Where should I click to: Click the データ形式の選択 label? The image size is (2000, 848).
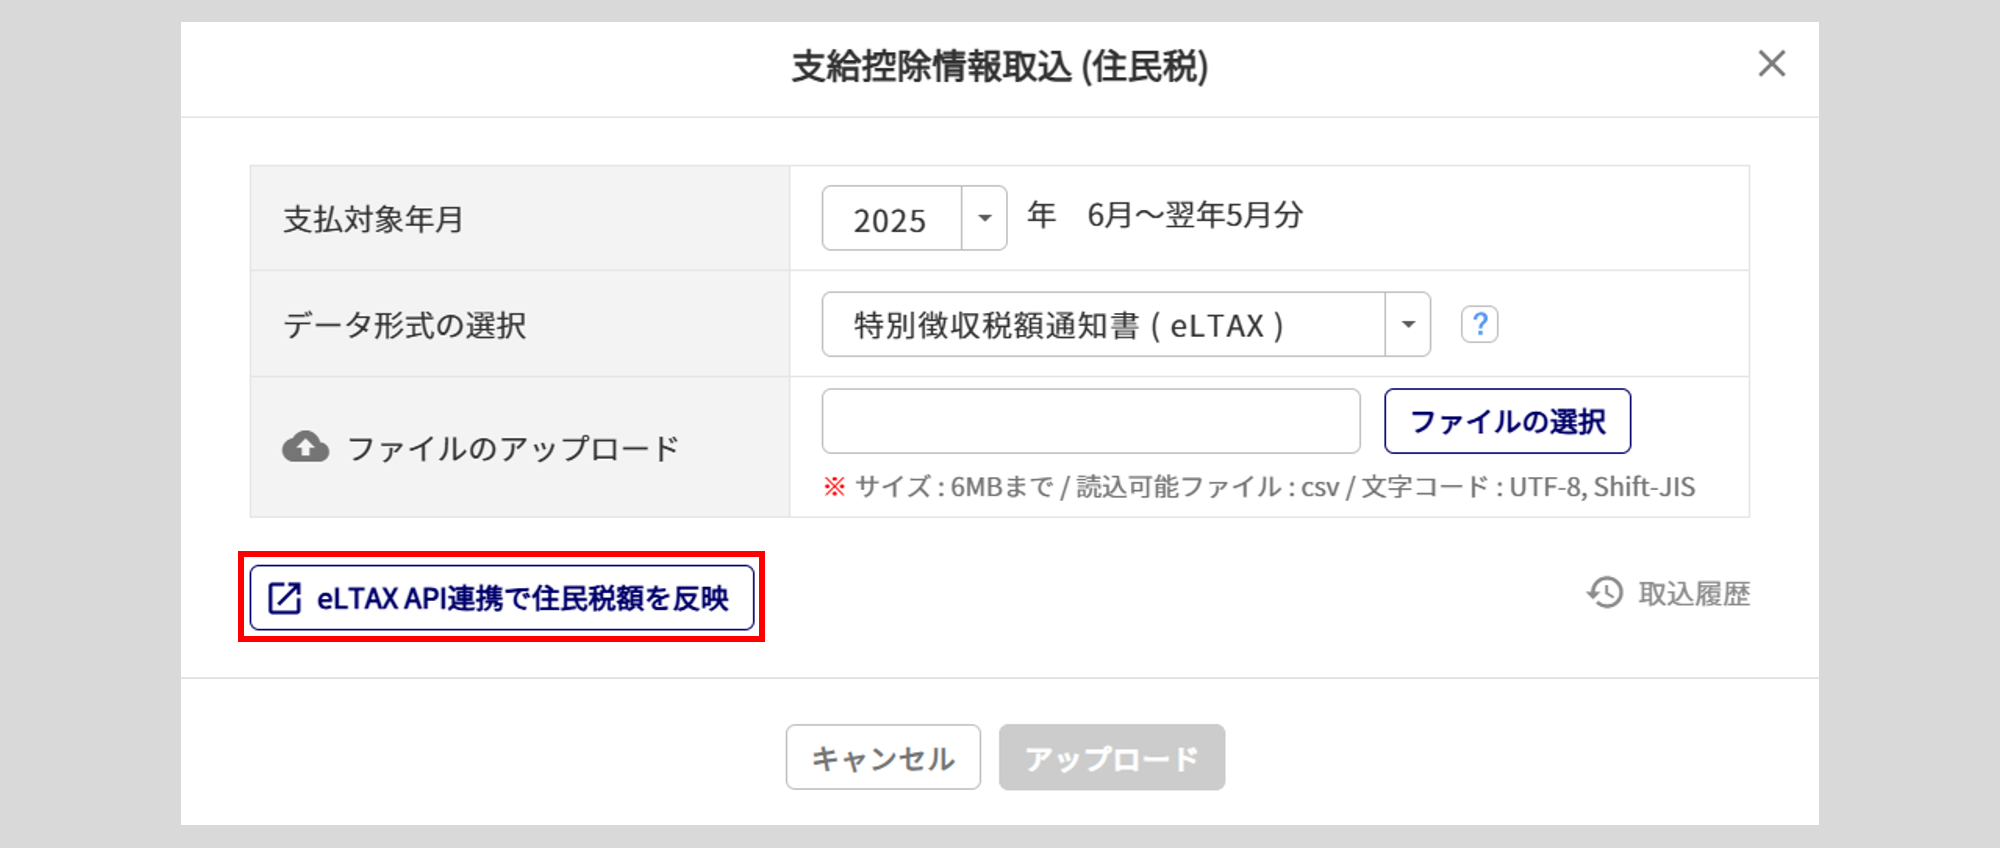(x=404, y=325)
